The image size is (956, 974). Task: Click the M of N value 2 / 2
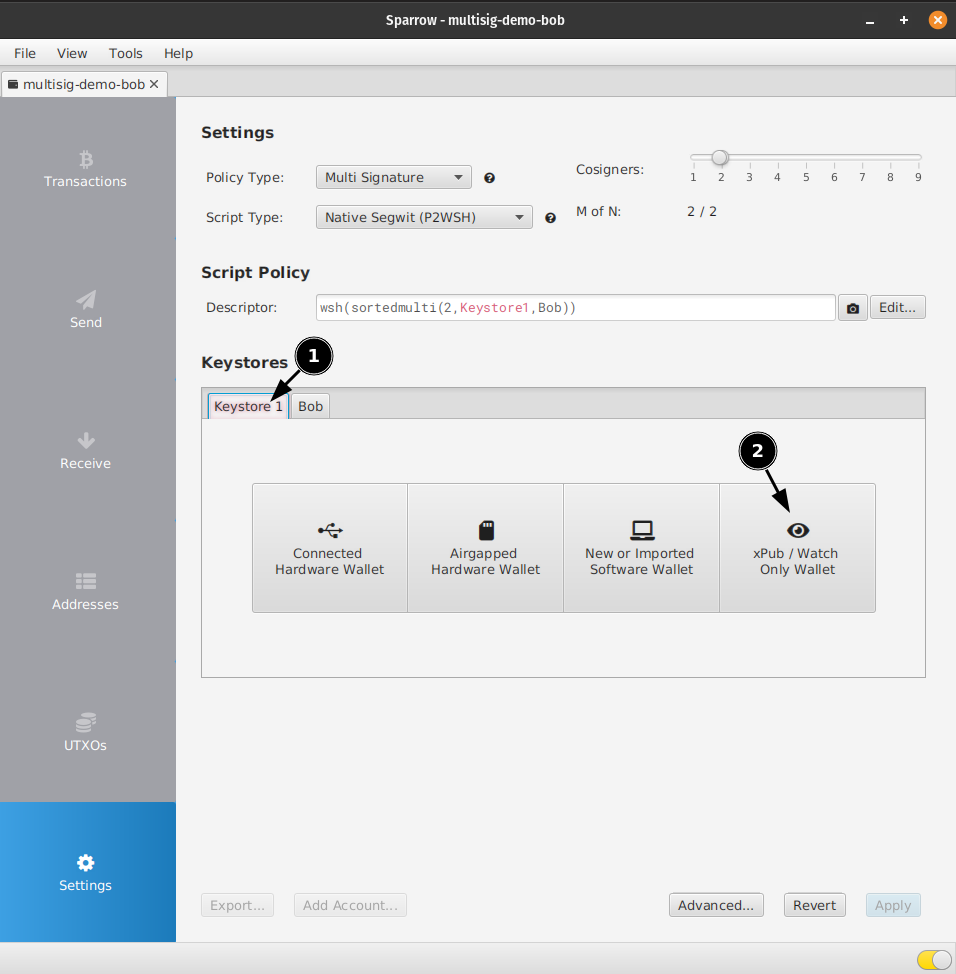702,212
